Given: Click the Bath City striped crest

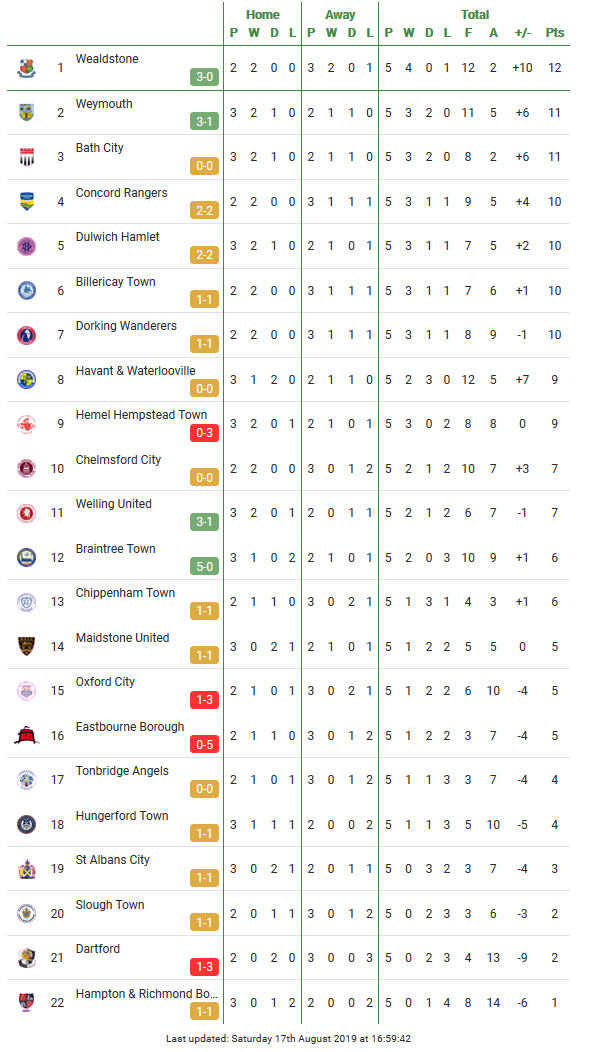Looking at the screenshot, I should [26, 157].
